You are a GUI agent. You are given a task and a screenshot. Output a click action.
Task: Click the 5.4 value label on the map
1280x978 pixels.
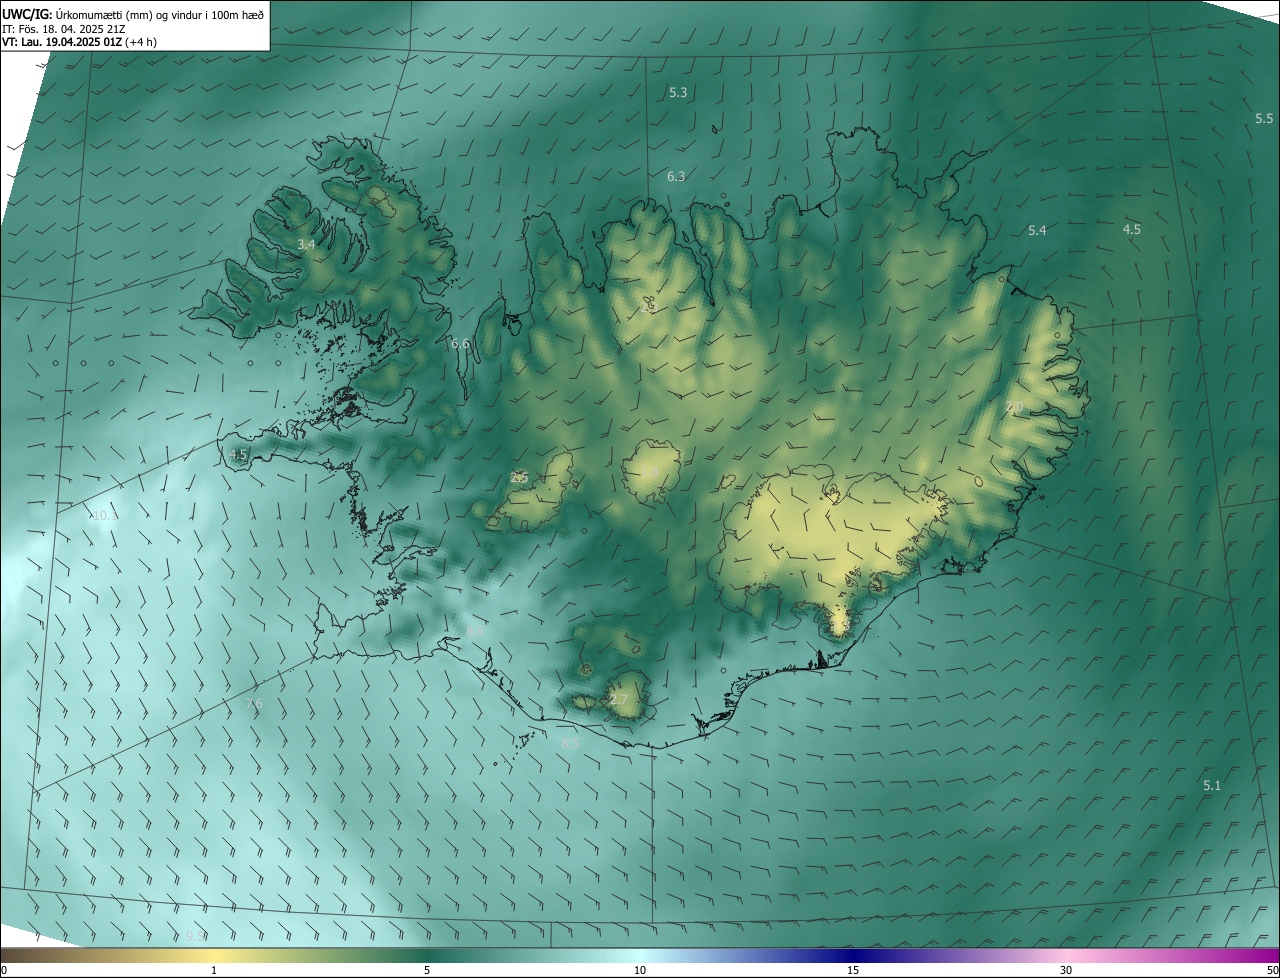[1037, 230]
